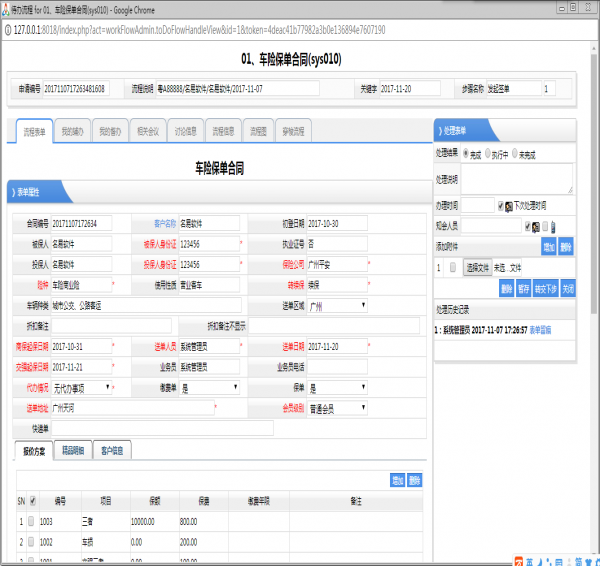The image size is (600, 566).
Task: Open the 表单留痕 link in history
Action: tap(540, 330)
